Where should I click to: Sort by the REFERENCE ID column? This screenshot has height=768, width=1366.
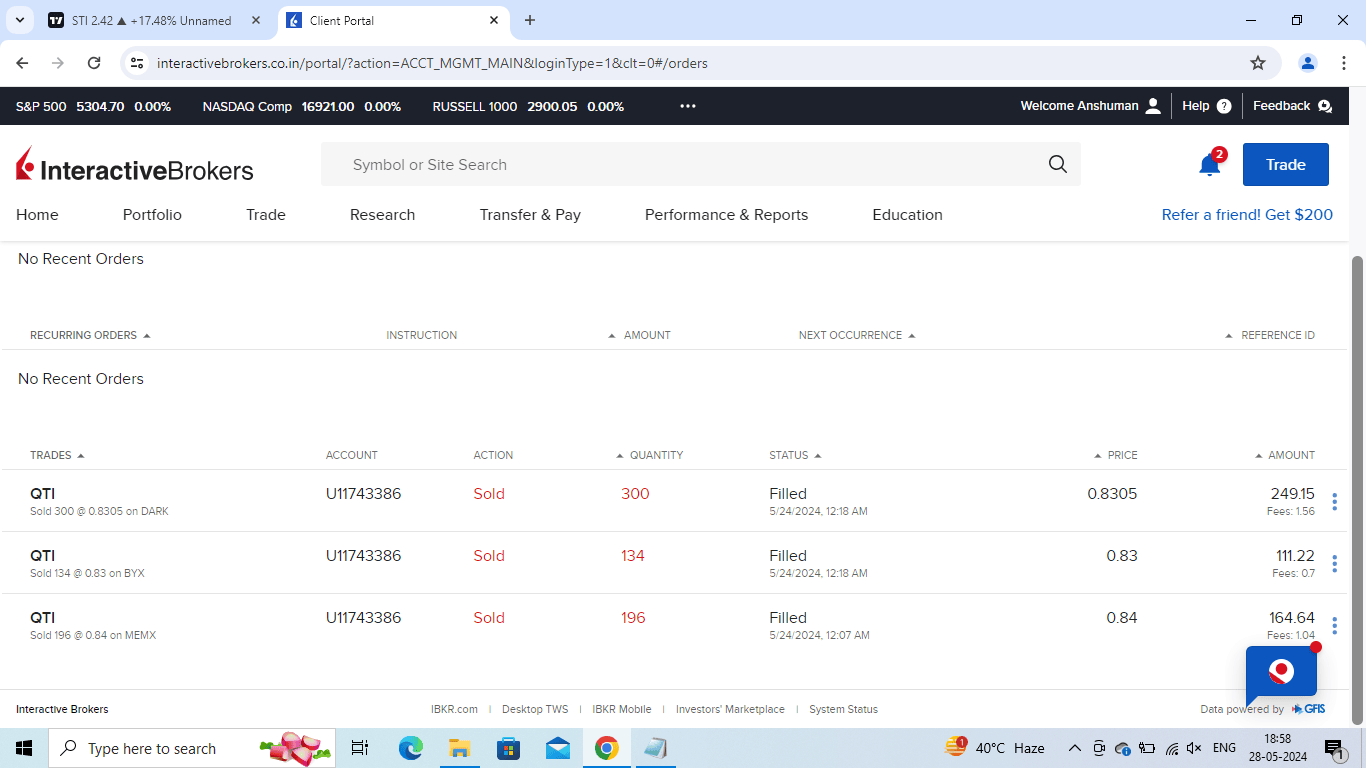pos(1270,335)
